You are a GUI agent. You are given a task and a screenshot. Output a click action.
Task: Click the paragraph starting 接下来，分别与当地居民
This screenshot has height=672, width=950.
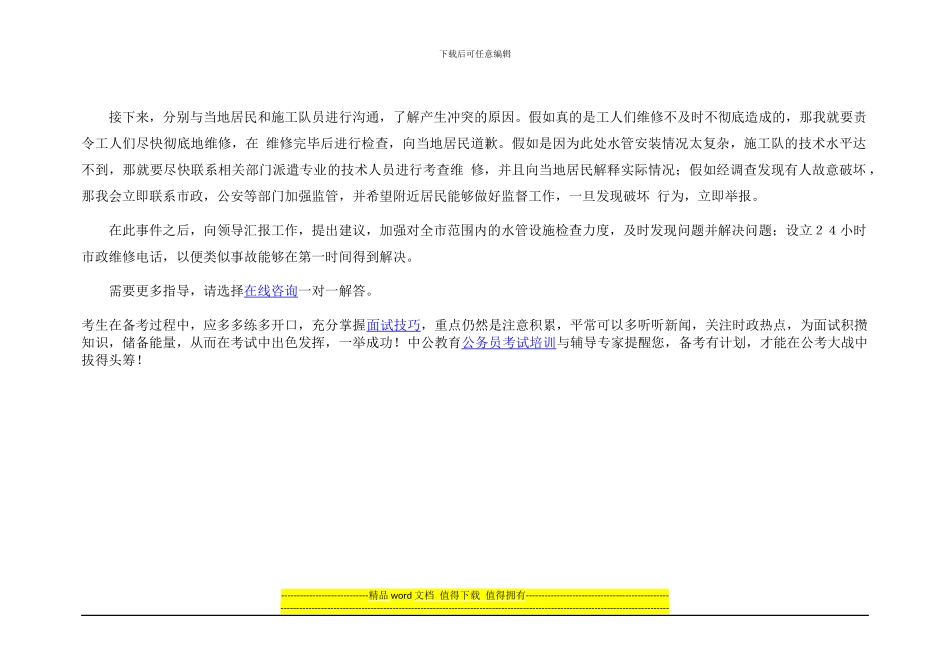[x=479, y=156]
